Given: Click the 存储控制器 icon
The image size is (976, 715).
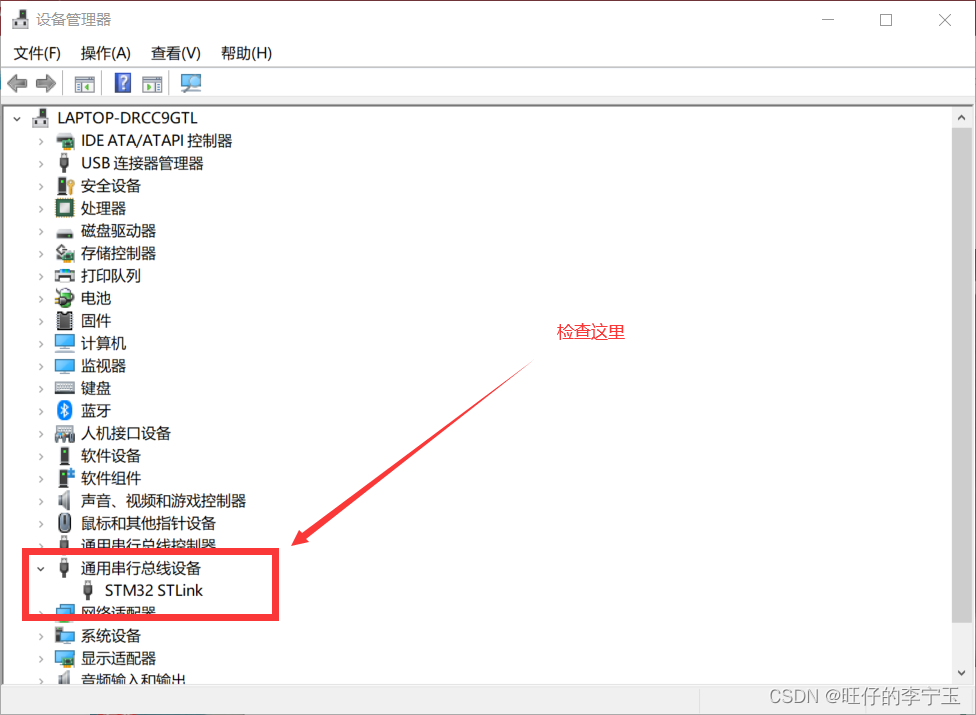Looking at the screenshot, I should pyautogui.click(x=65, y=253).
